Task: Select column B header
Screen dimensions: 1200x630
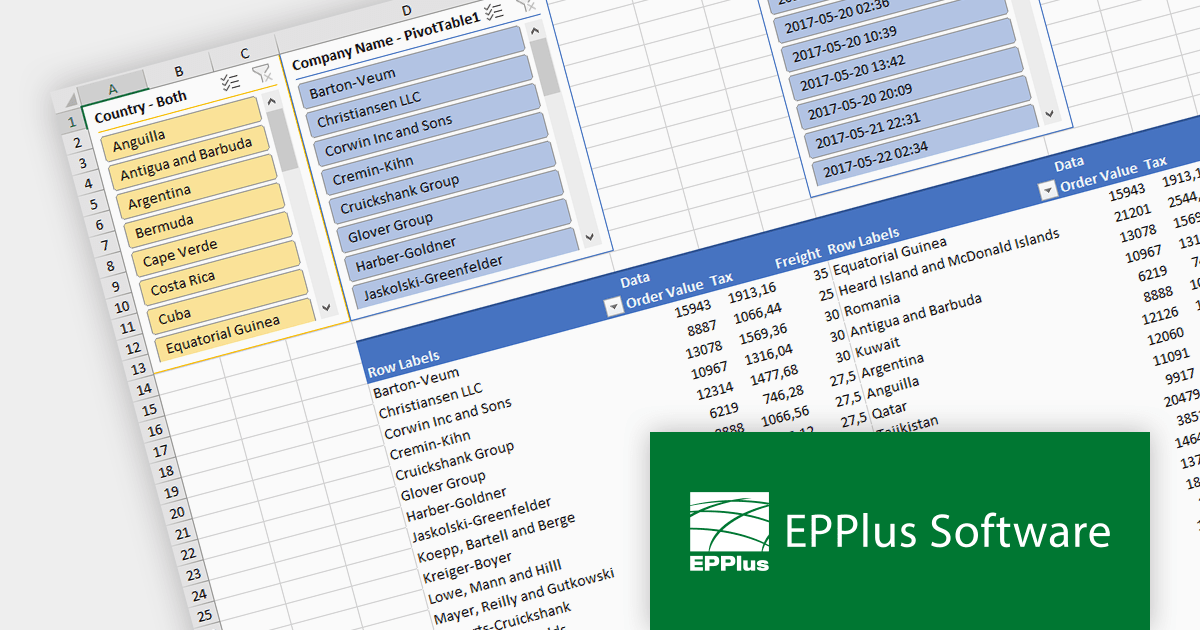Action: (x=179, y=71)
